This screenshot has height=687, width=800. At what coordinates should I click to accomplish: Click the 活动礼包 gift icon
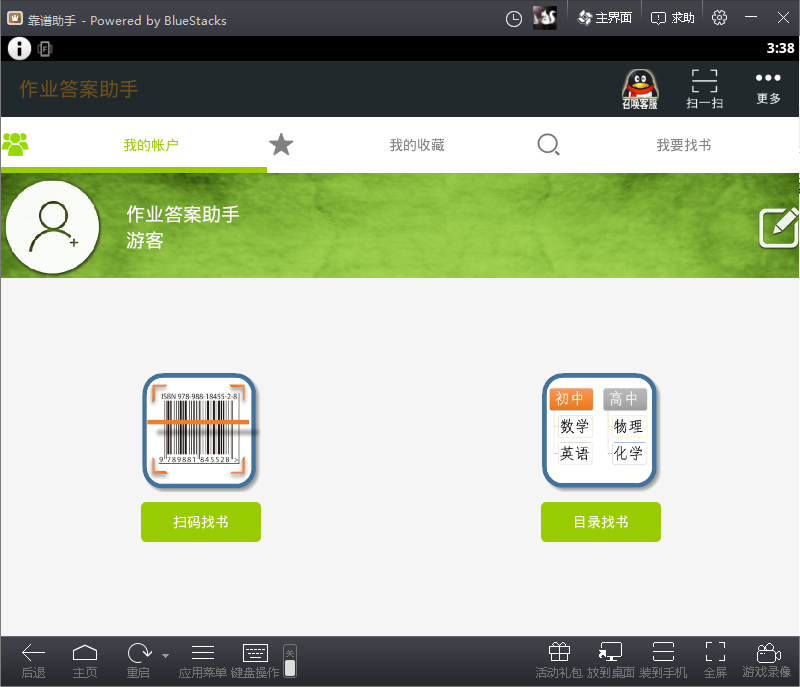pos(559,654)
